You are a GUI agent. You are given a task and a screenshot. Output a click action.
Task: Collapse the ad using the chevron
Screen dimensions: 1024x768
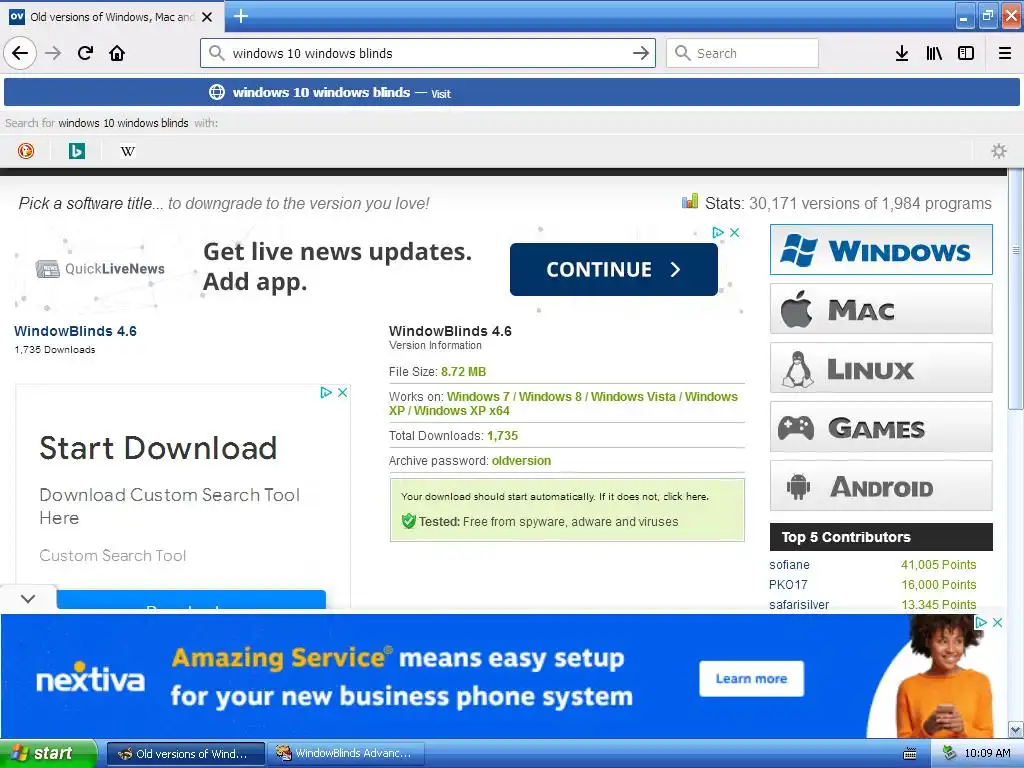pos(27,598)
